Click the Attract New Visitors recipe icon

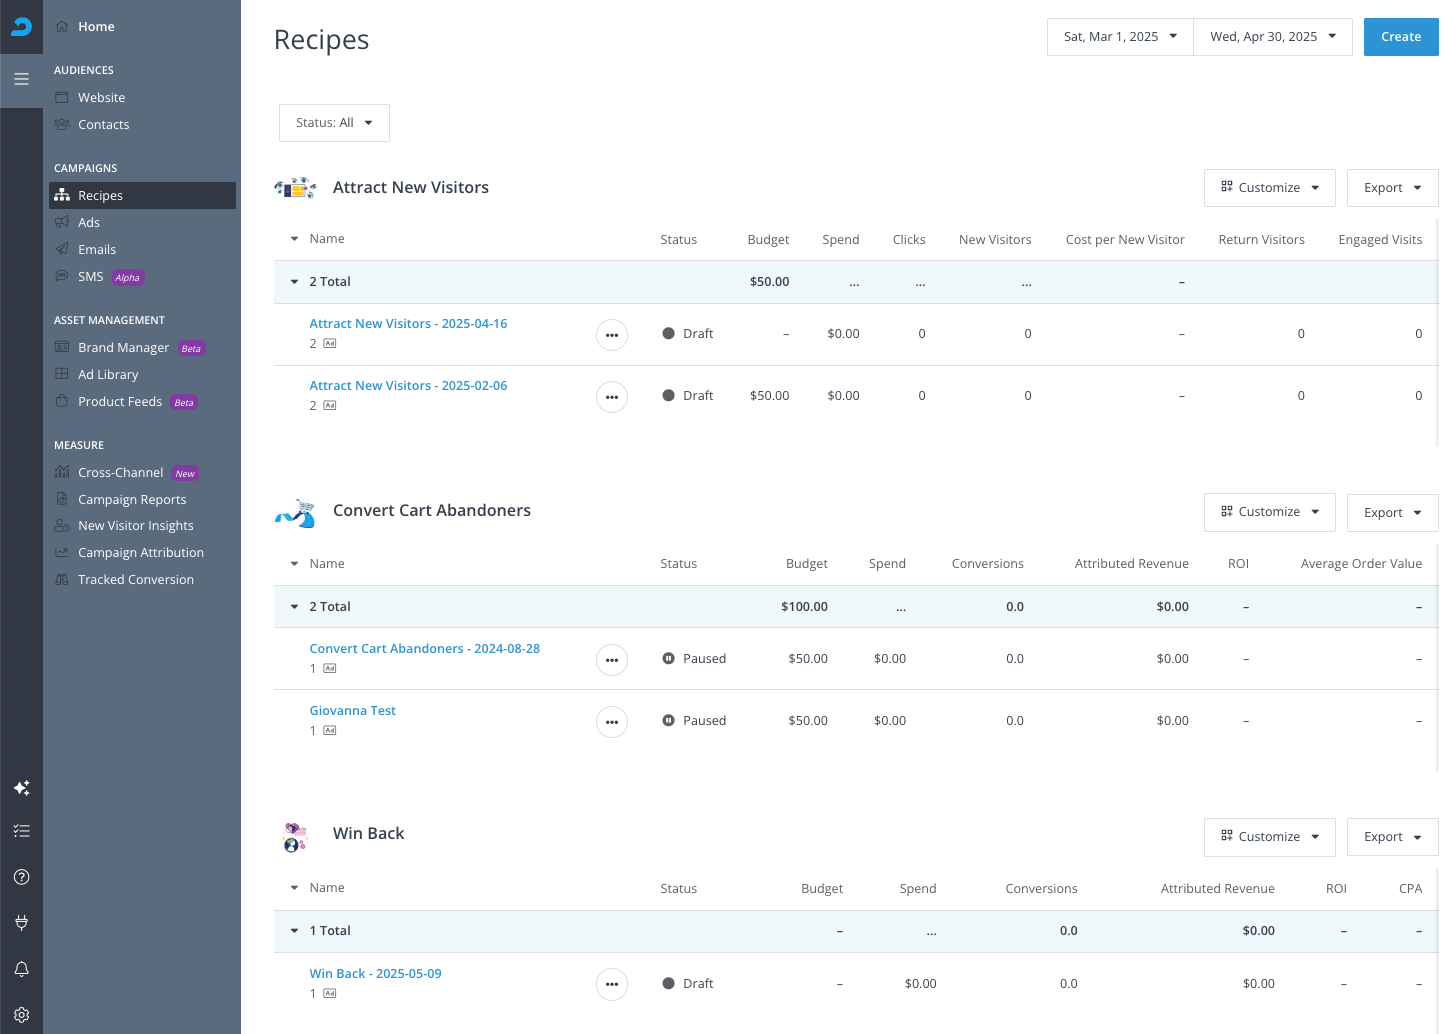click(x=295, y=188)
